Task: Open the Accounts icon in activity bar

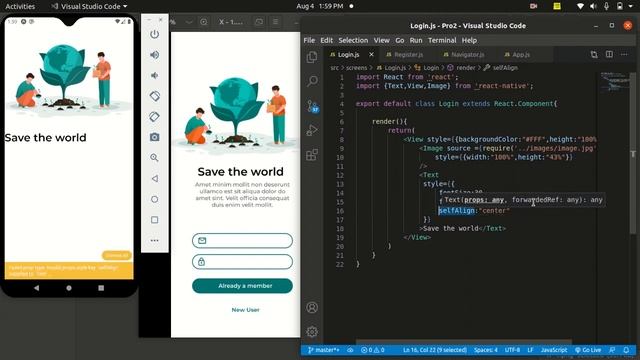Action: click(312, 307)
